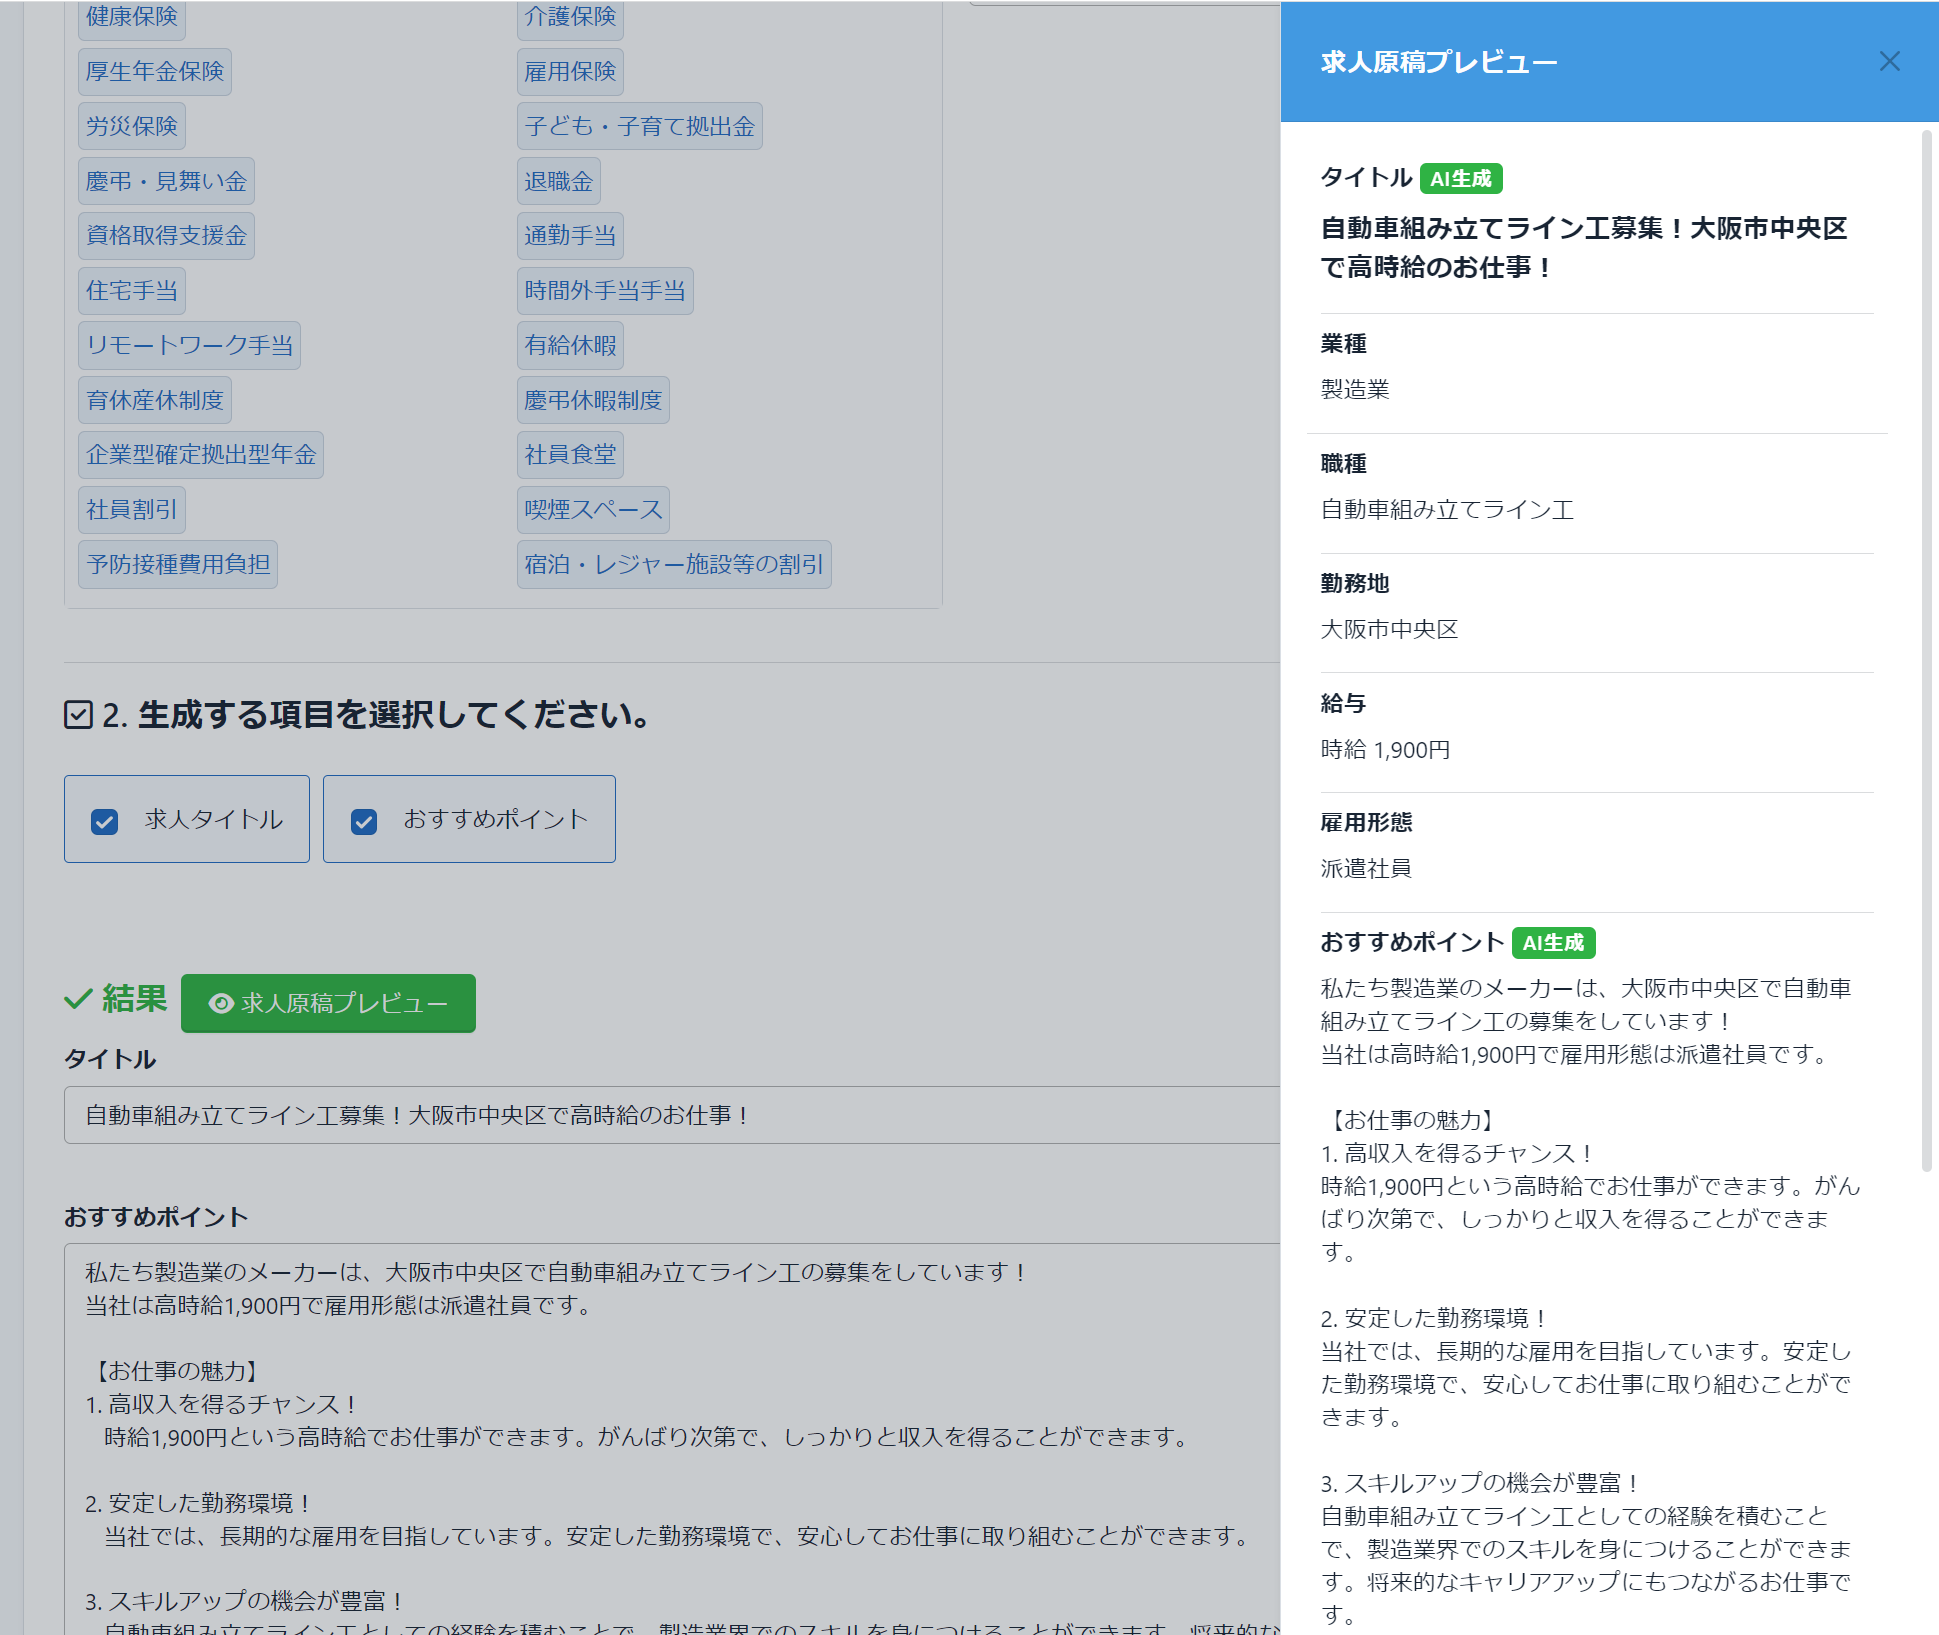Uncheck the おすすめポイント checkbox
The width and height of the screenshot is (1939, 1635).
[364, 821]
